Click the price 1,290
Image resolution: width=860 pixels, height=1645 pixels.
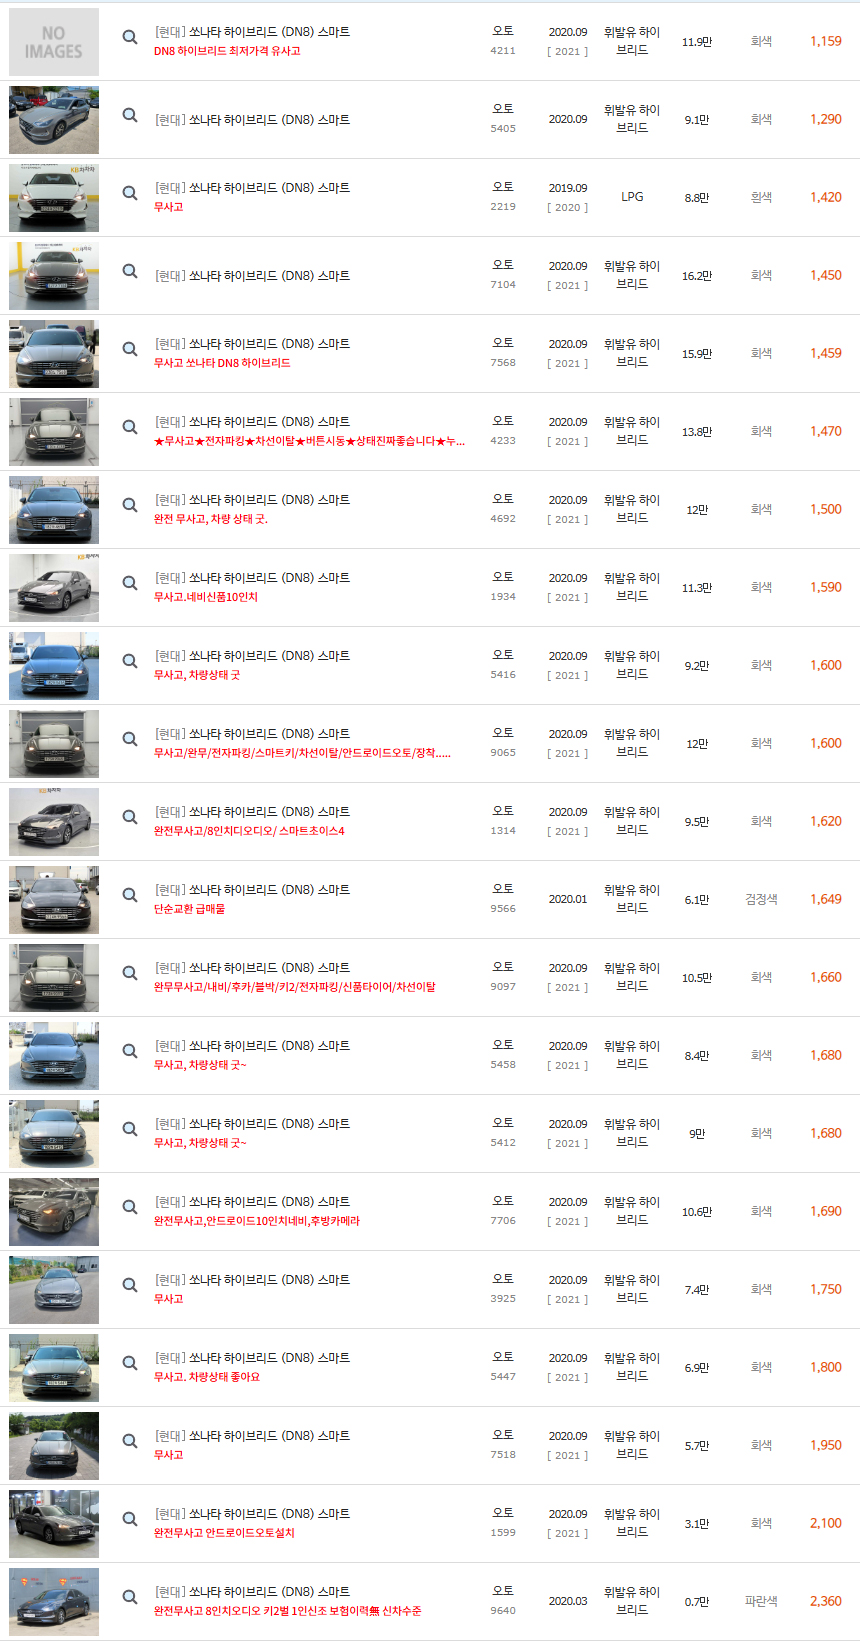click(x=826, y=119)
